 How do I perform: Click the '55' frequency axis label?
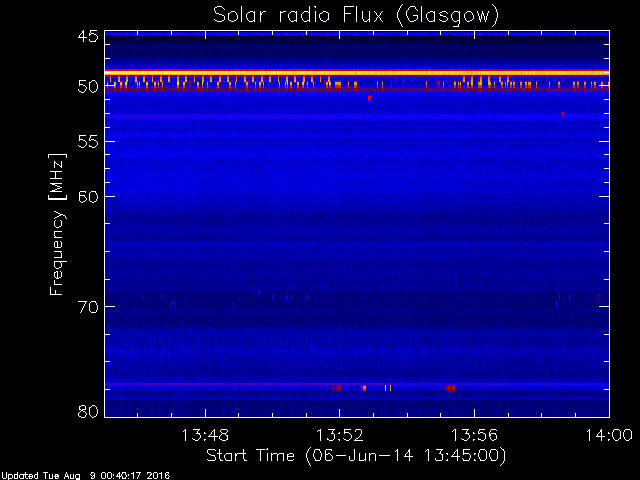[88, 142]
